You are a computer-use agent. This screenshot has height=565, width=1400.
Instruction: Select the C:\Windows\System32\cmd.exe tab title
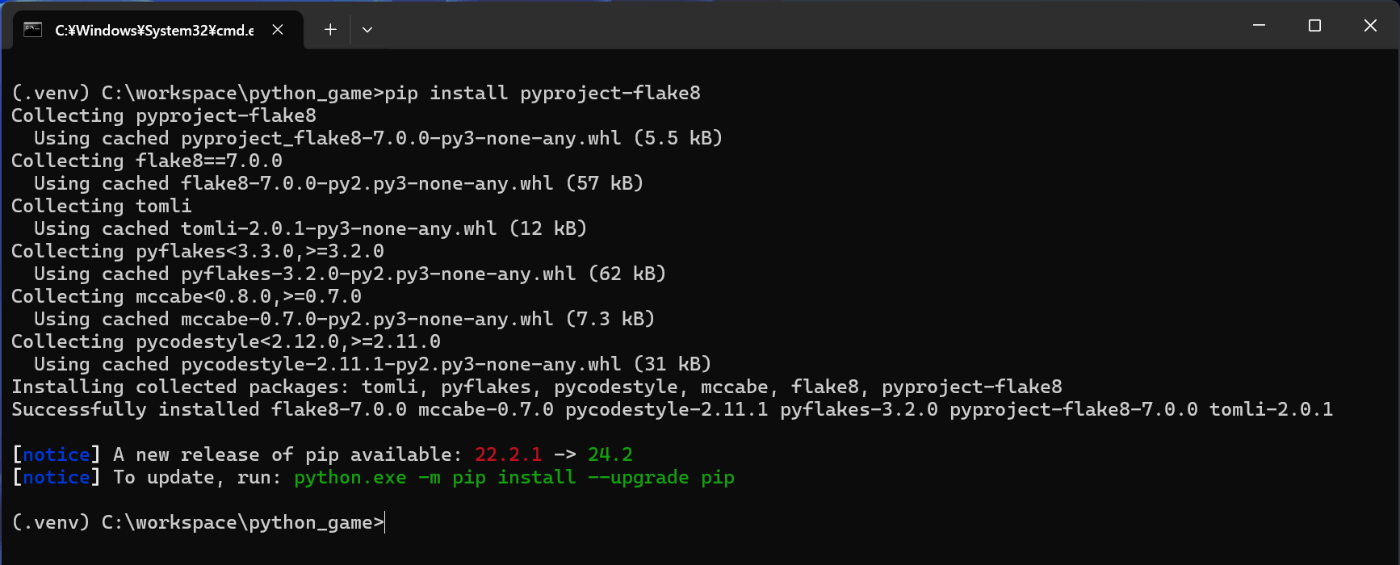(154, 30)
